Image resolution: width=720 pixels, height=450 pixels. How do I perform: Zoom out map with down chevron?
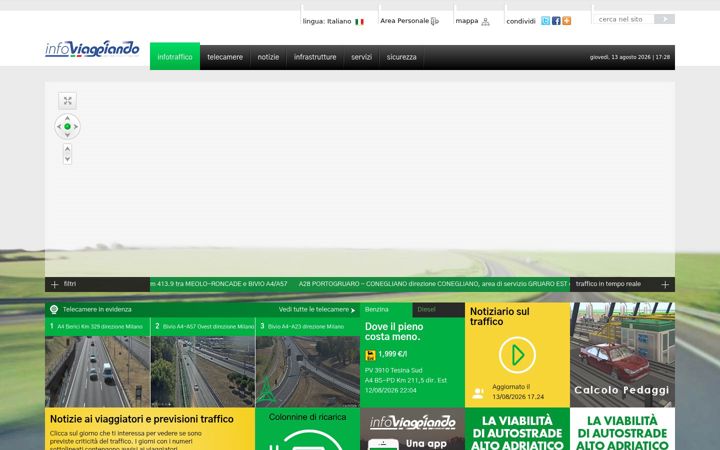click(x=68, y=159)
